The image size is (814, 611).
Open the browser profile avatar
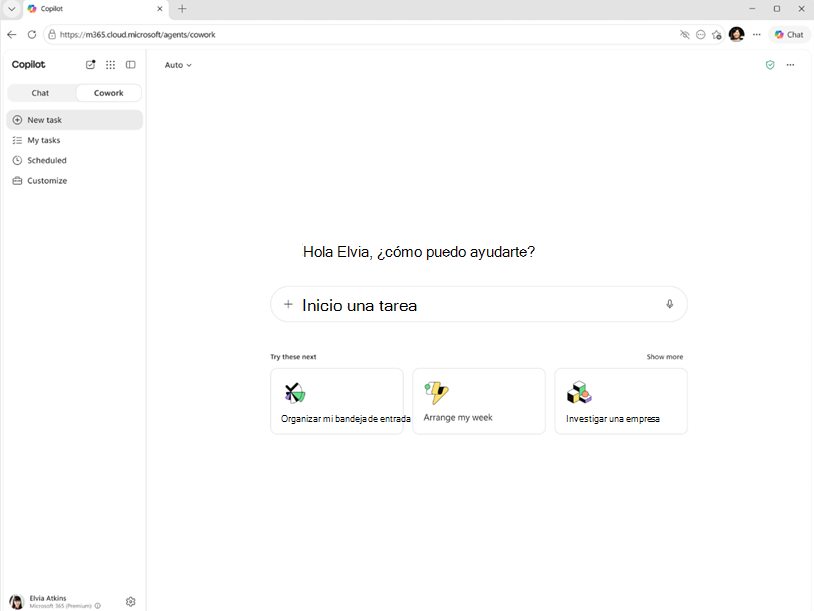736,34
